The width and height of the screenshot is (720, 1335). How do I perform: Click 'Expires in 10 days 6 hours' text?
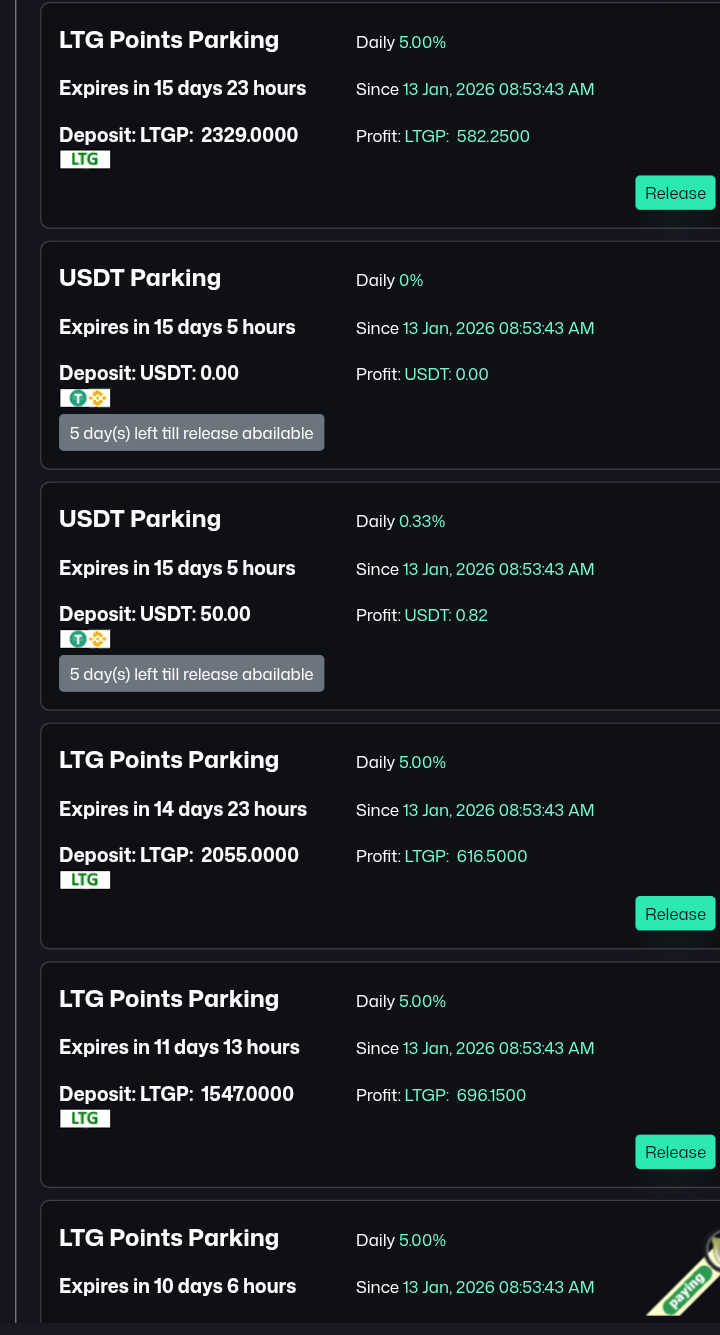coord(178,1286)
